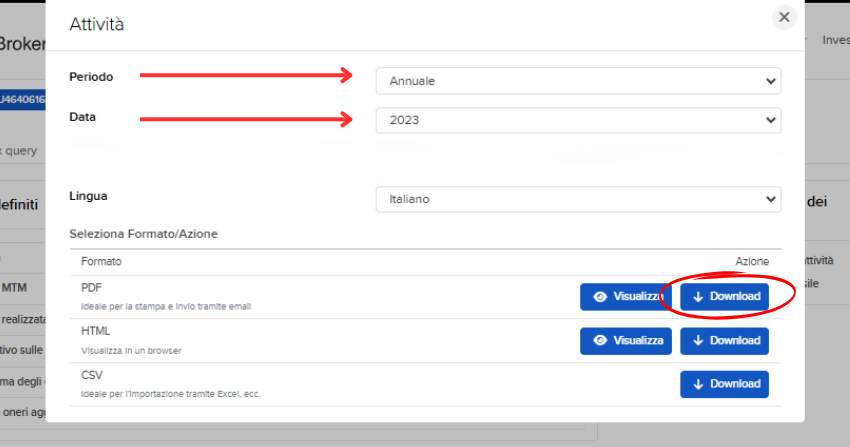Click the eye icon in PDF Visualizza

point(600,297)
